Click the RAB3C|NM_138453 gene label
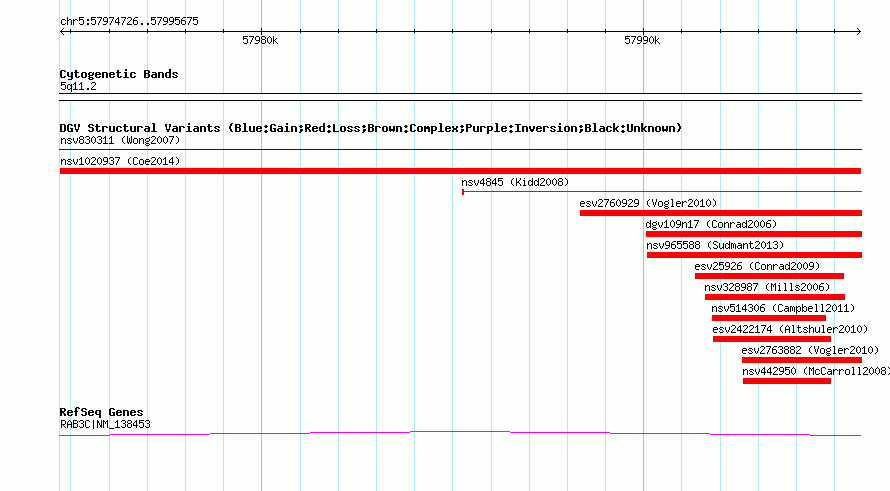This screenshot has height=491, width=890. click(105, 425)
